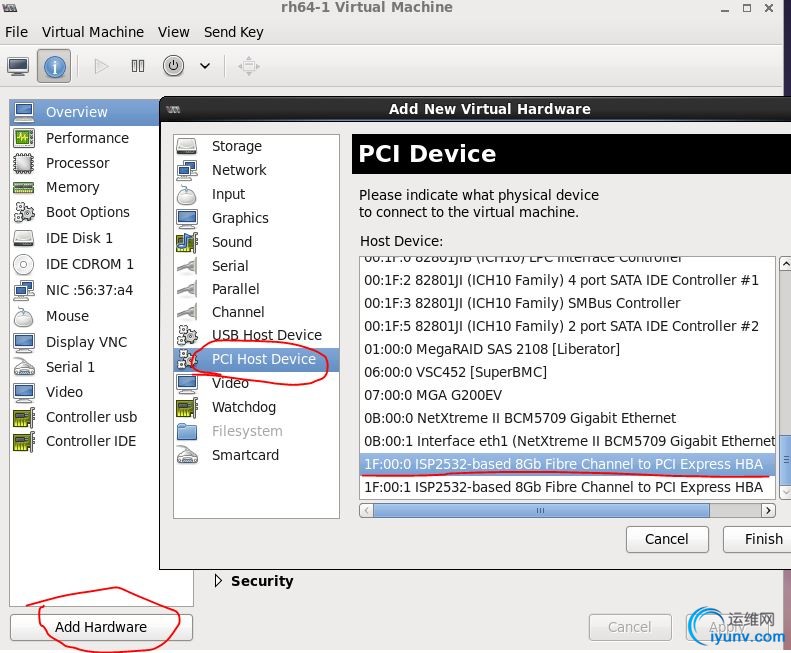Select 00:1F:3 SMBus Controller device
Viewport: 791px width, 653px height.
coord(568,303)
